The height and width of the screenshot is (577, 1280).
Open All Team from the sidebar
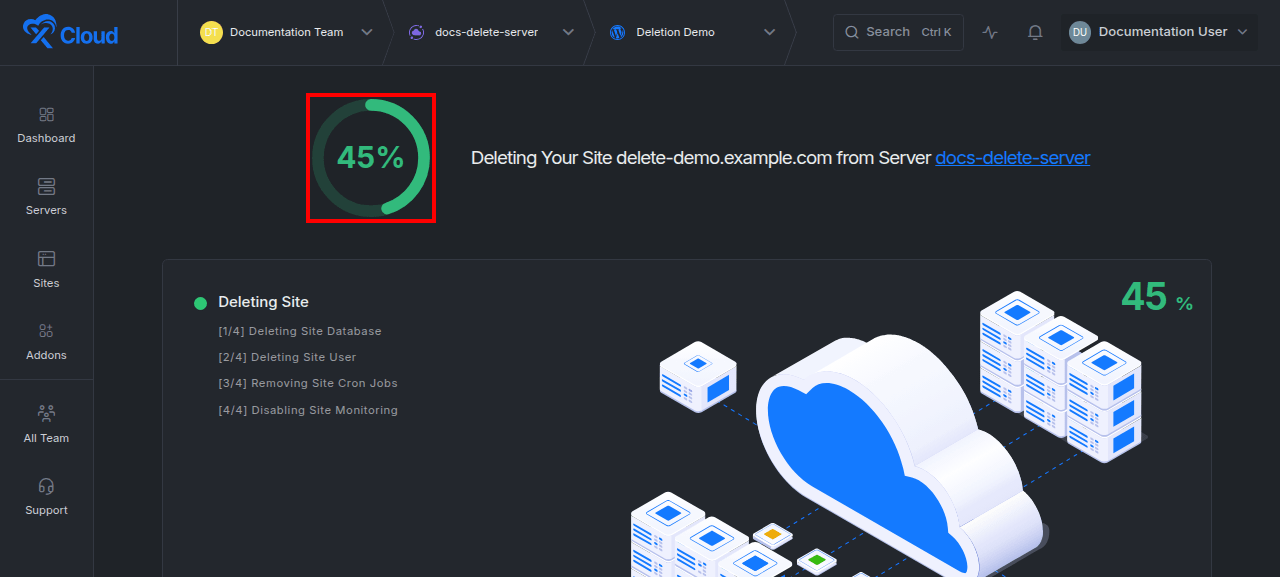click(x=46, y=425)
